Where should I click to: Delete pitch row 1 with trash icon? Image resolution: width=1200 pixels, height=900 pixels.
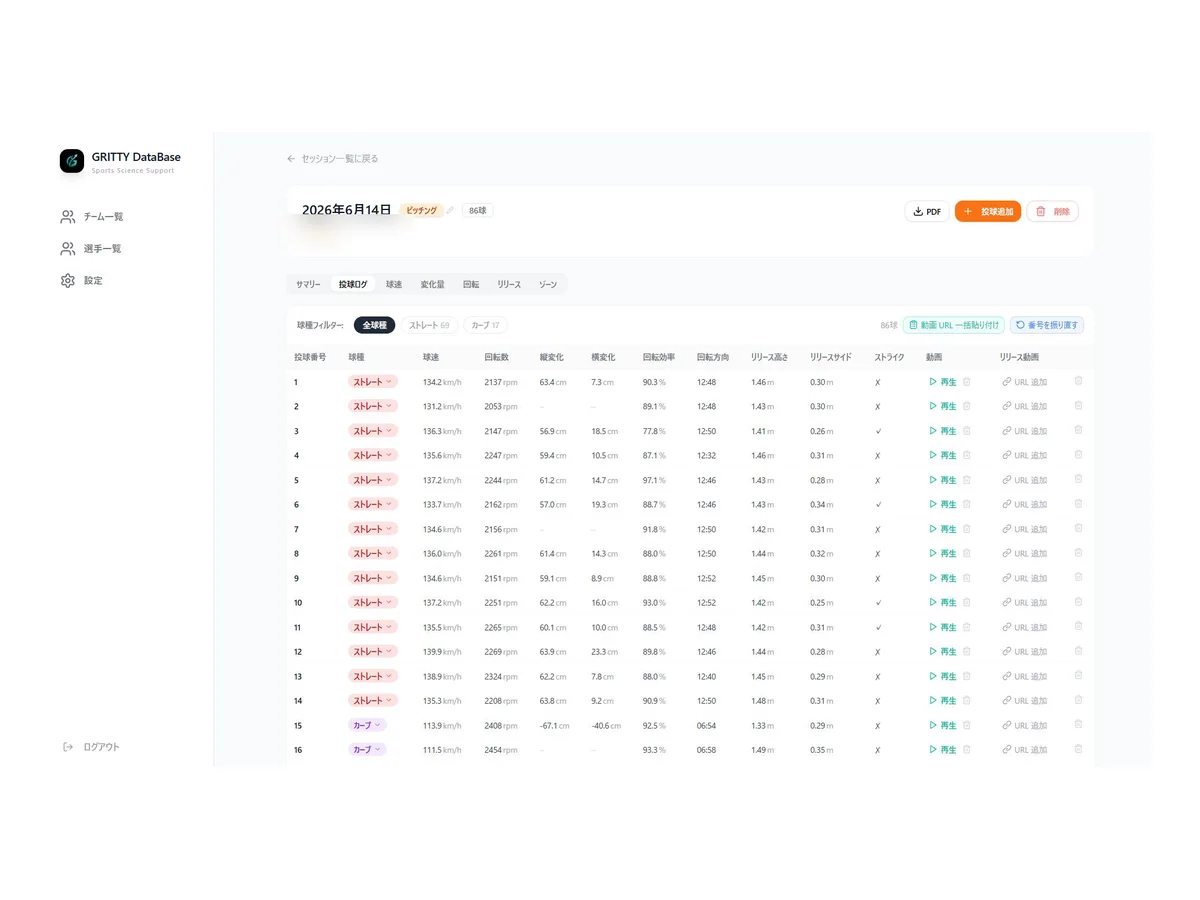[1078, 381]
